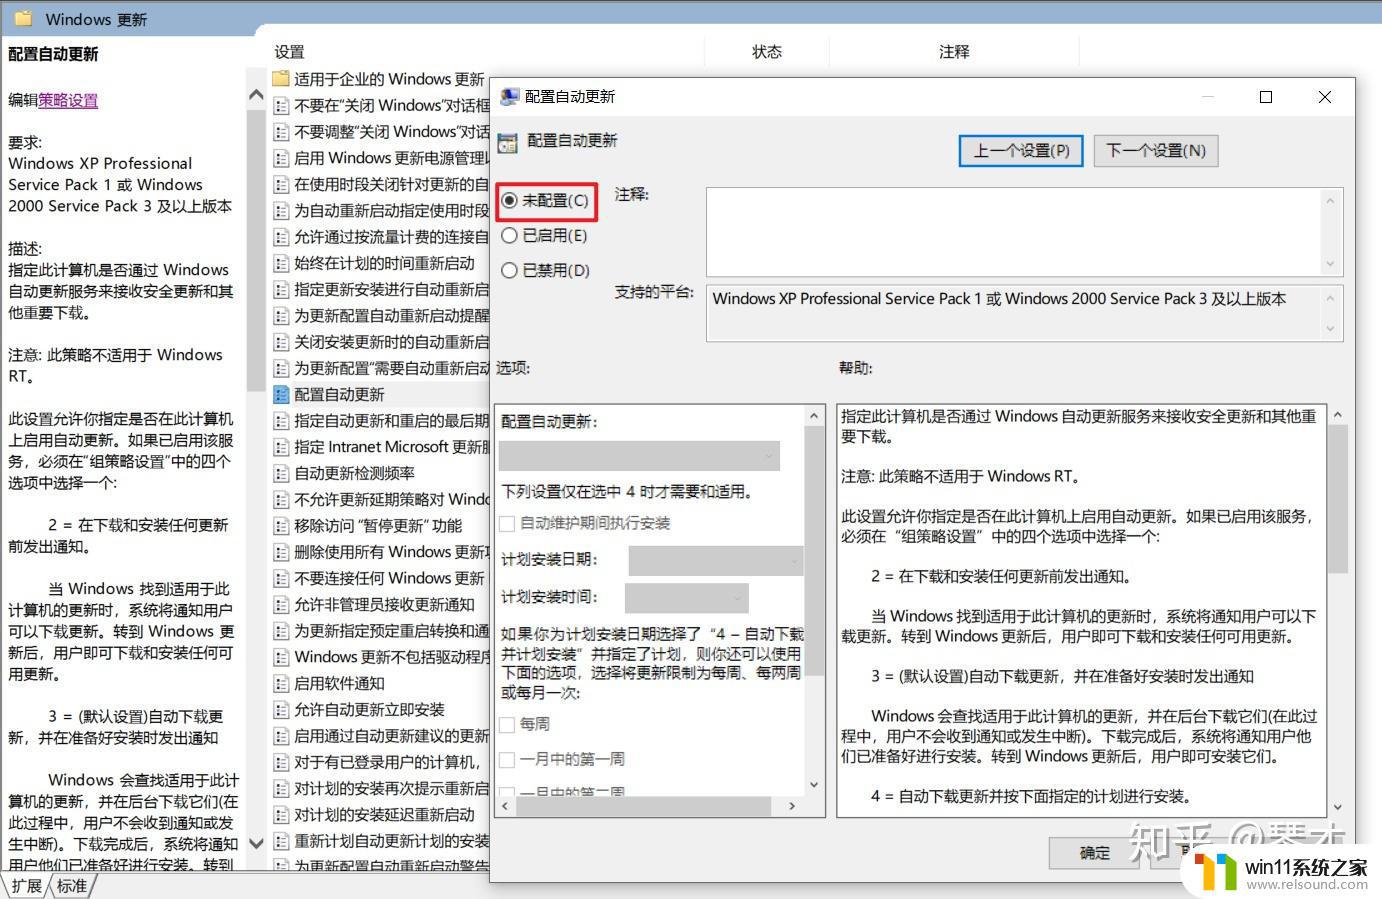1382x899 pixels.
Task: Click icon for 为自动重新启动指定使用时段
Action: pos(281,211)
